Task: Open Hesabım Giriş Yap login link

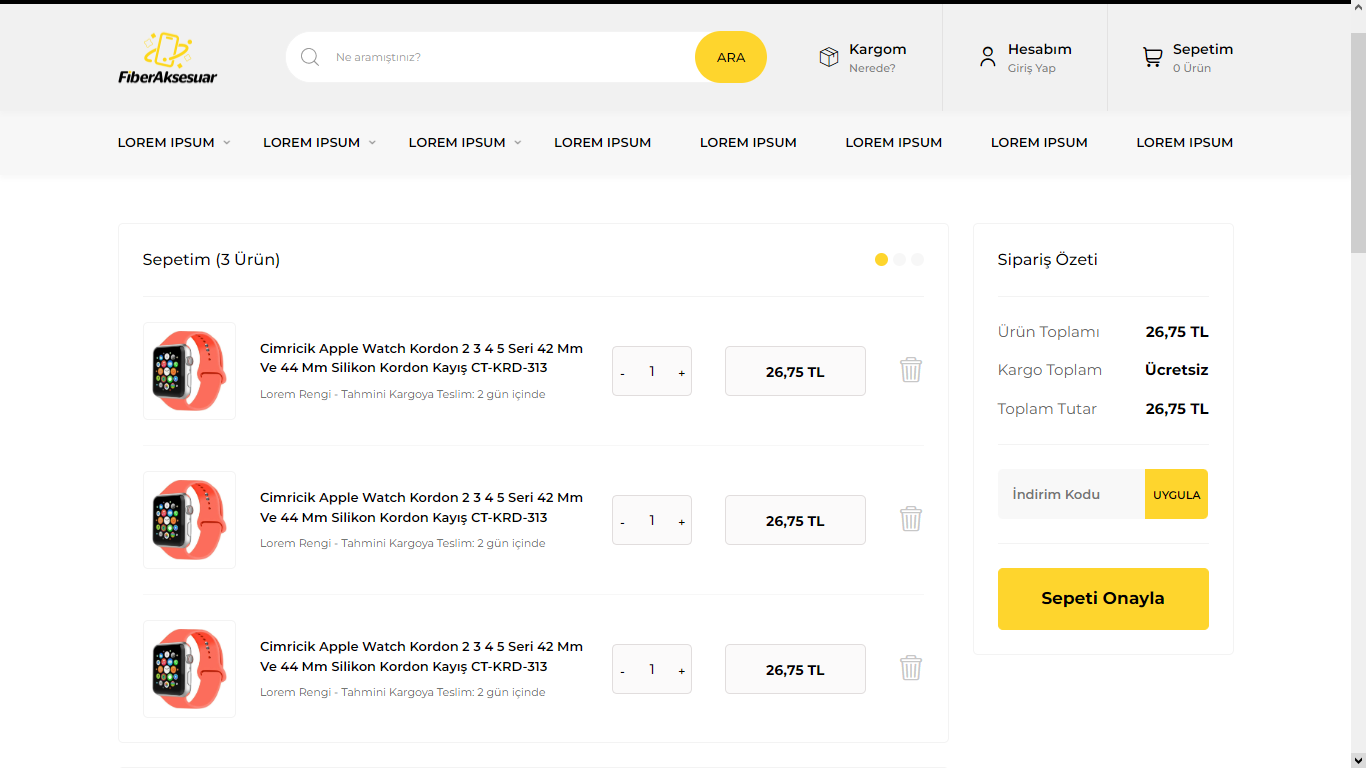Action: 1039,58
